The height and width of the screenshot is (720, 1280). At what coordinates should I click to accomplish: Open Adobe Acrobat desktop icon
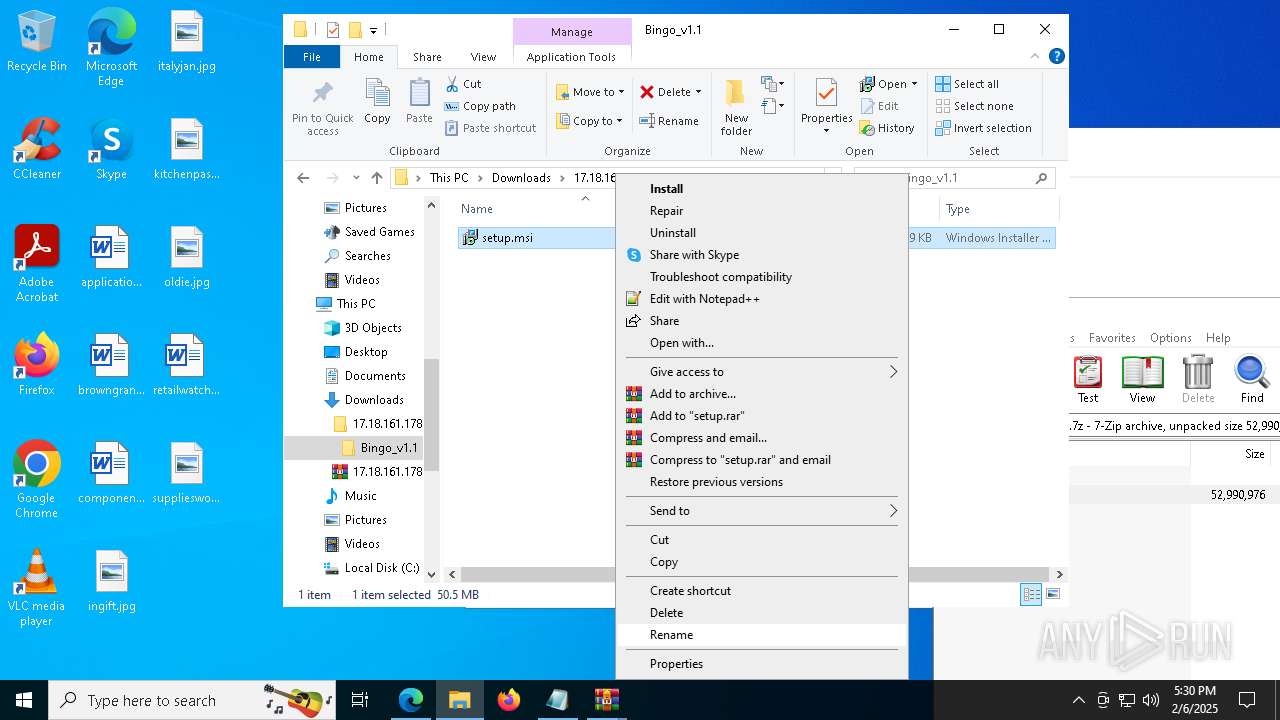point(37,264)
